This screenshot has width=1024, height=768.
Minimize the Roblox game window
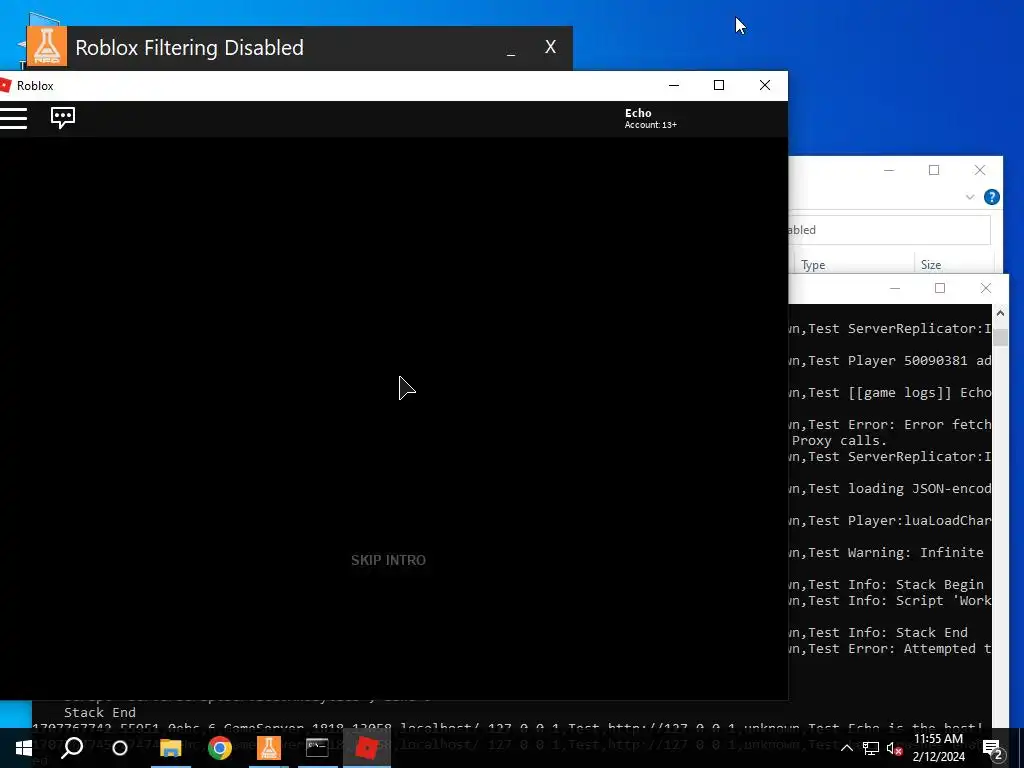pyautogui.click(x=674, y=86)
